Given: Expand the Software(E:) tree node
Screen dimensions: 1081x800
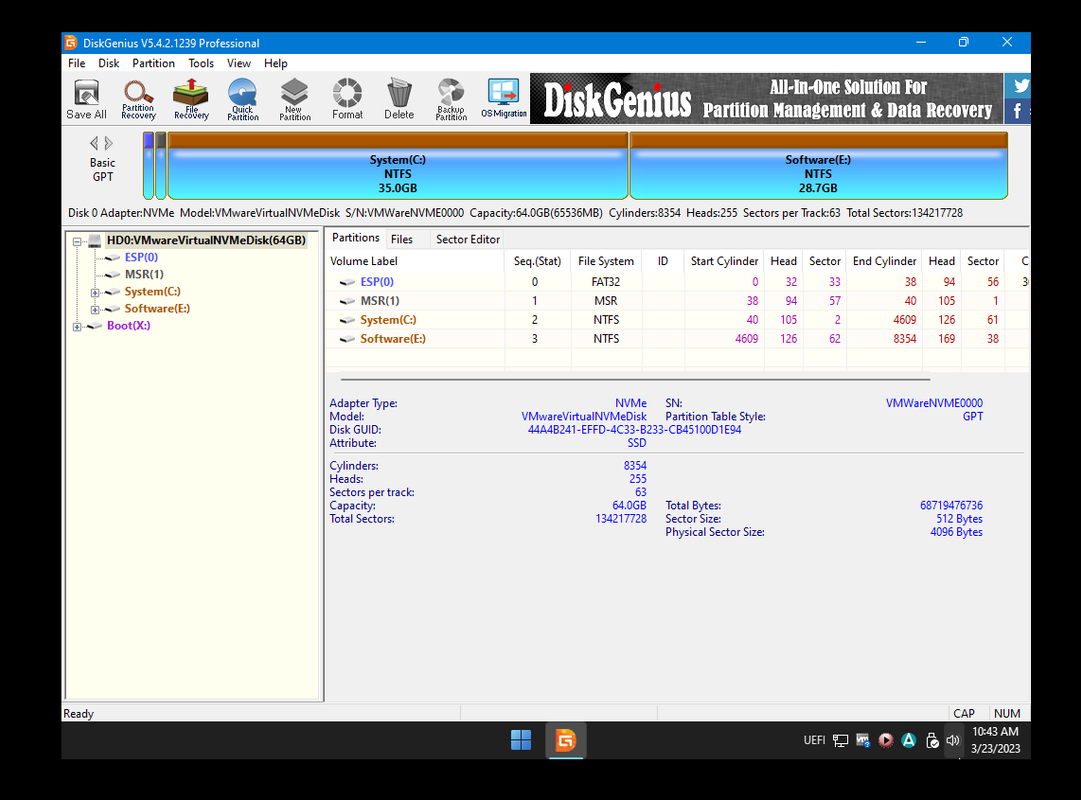Looking at the screenshot, I should (x=95, y=310).
